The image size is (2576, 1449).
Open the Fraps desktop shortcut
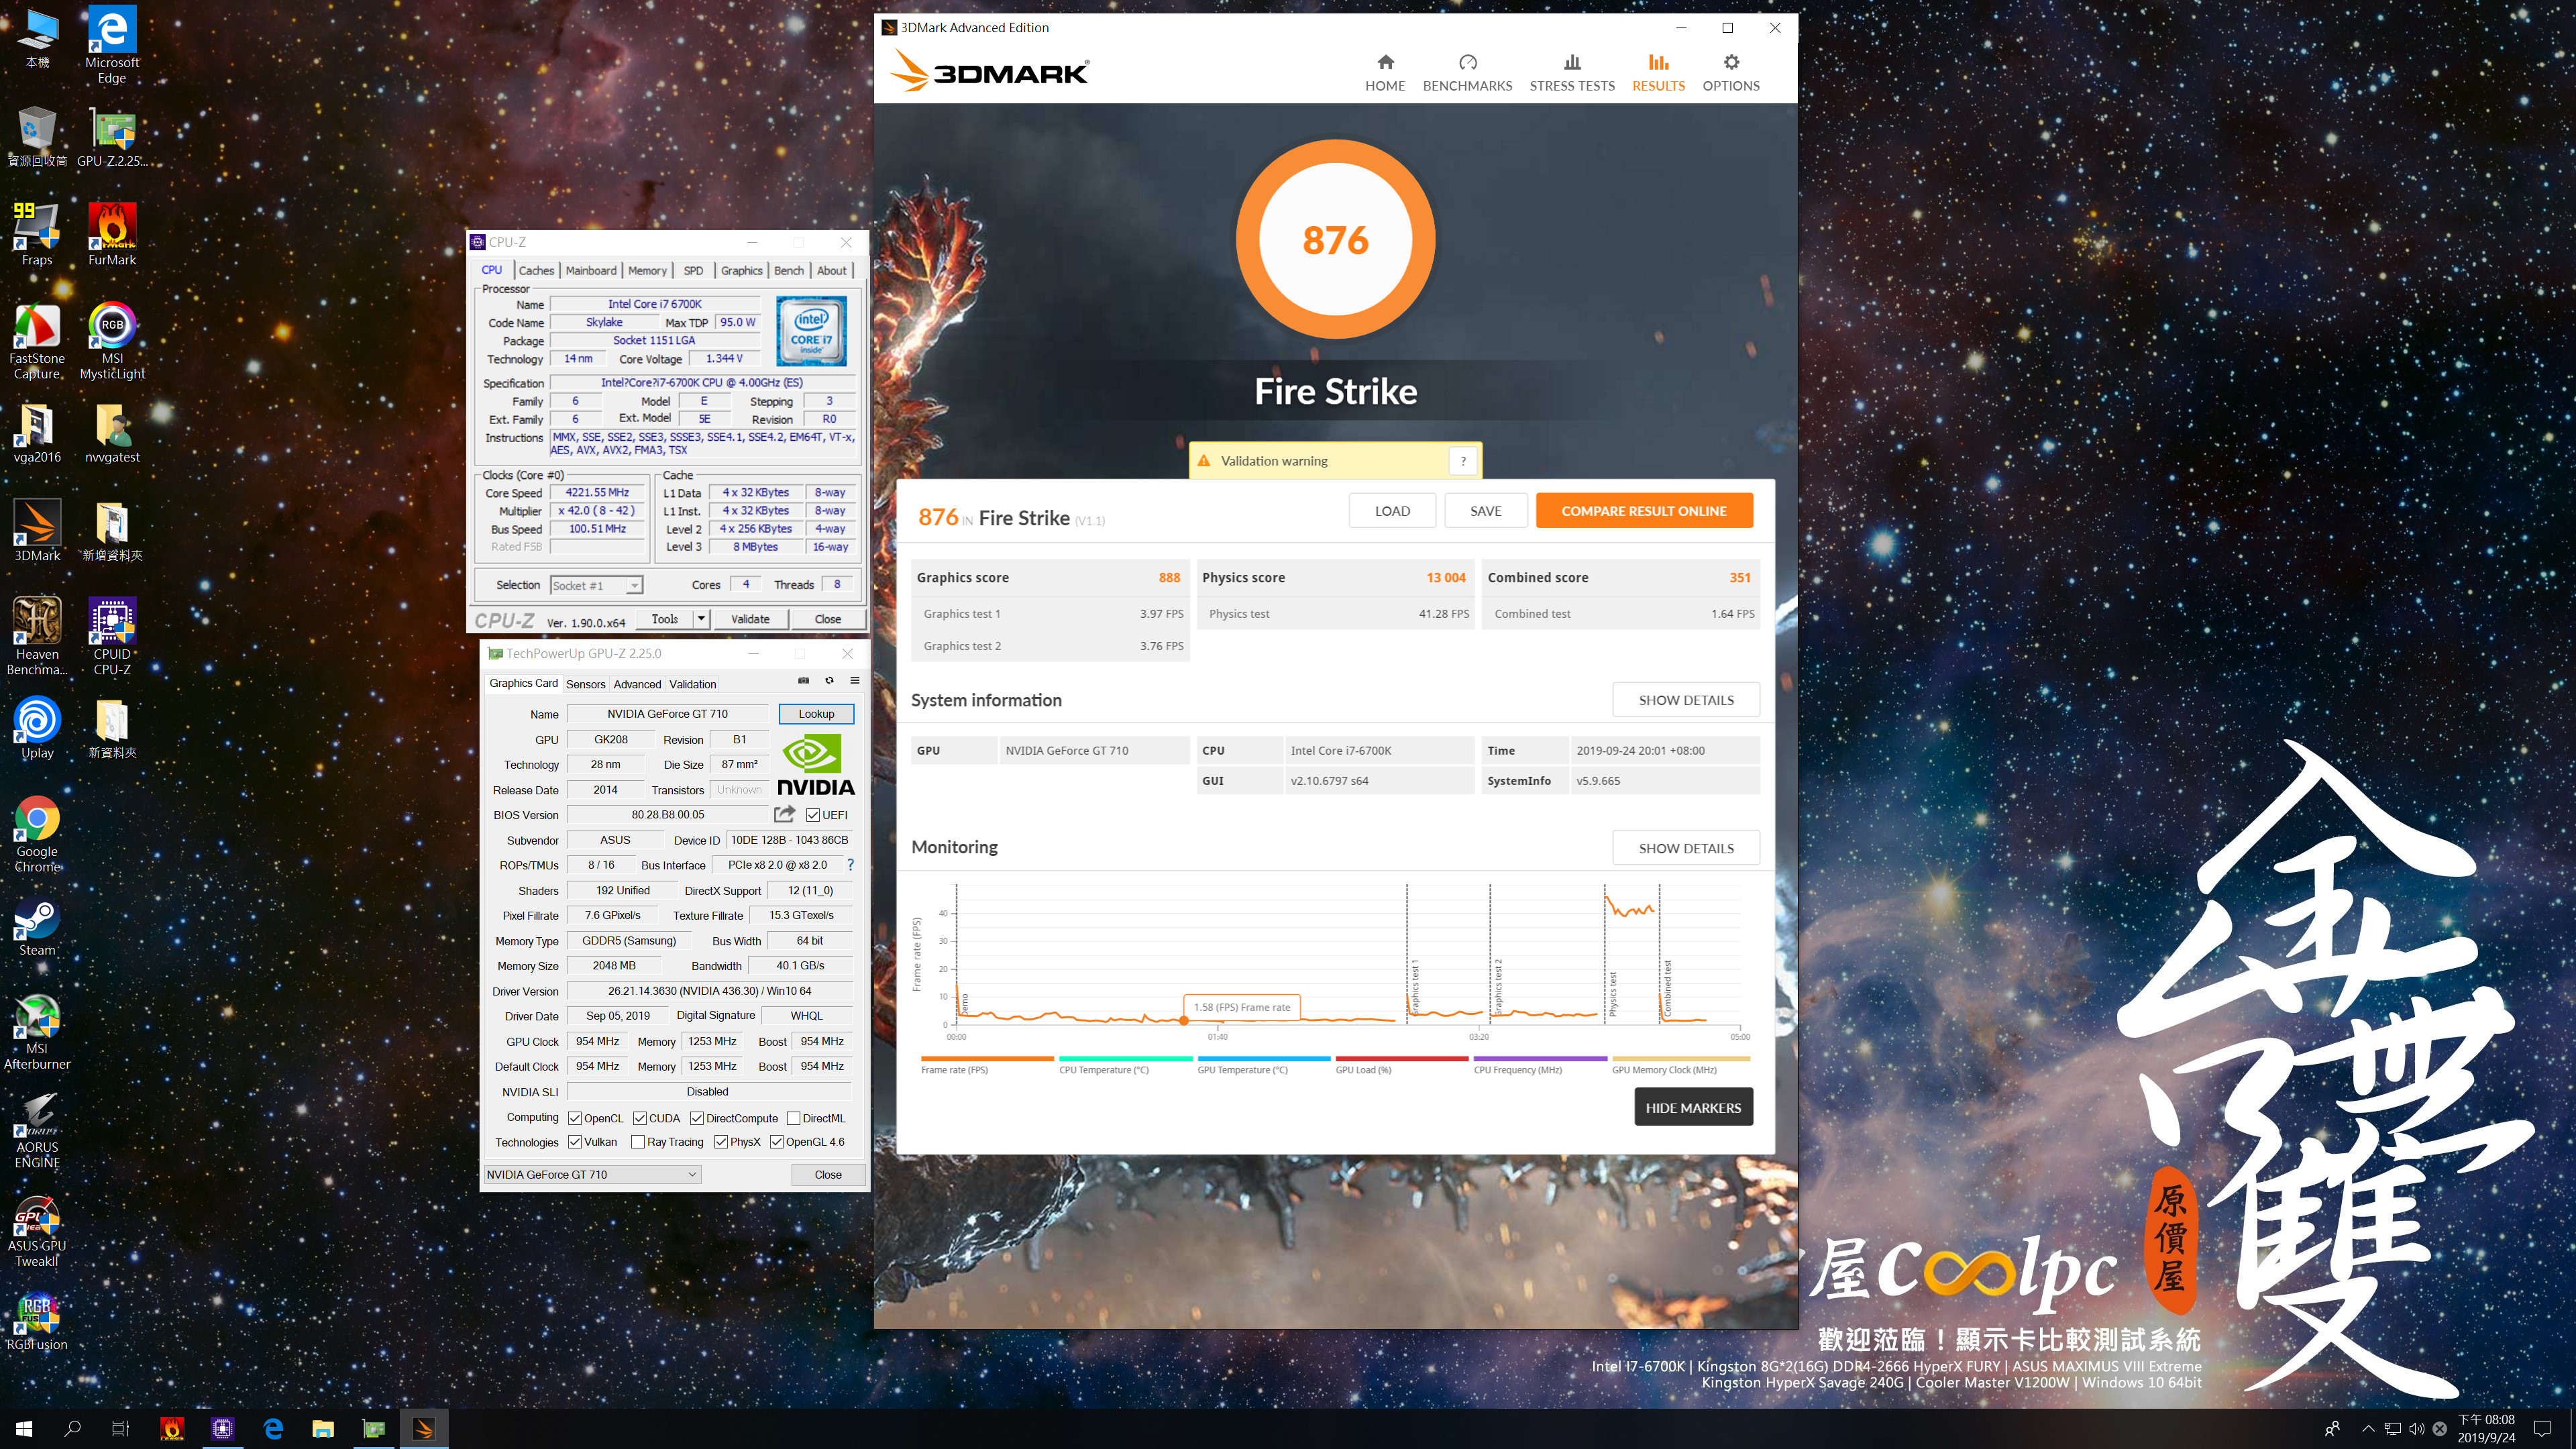pos(37,235)
